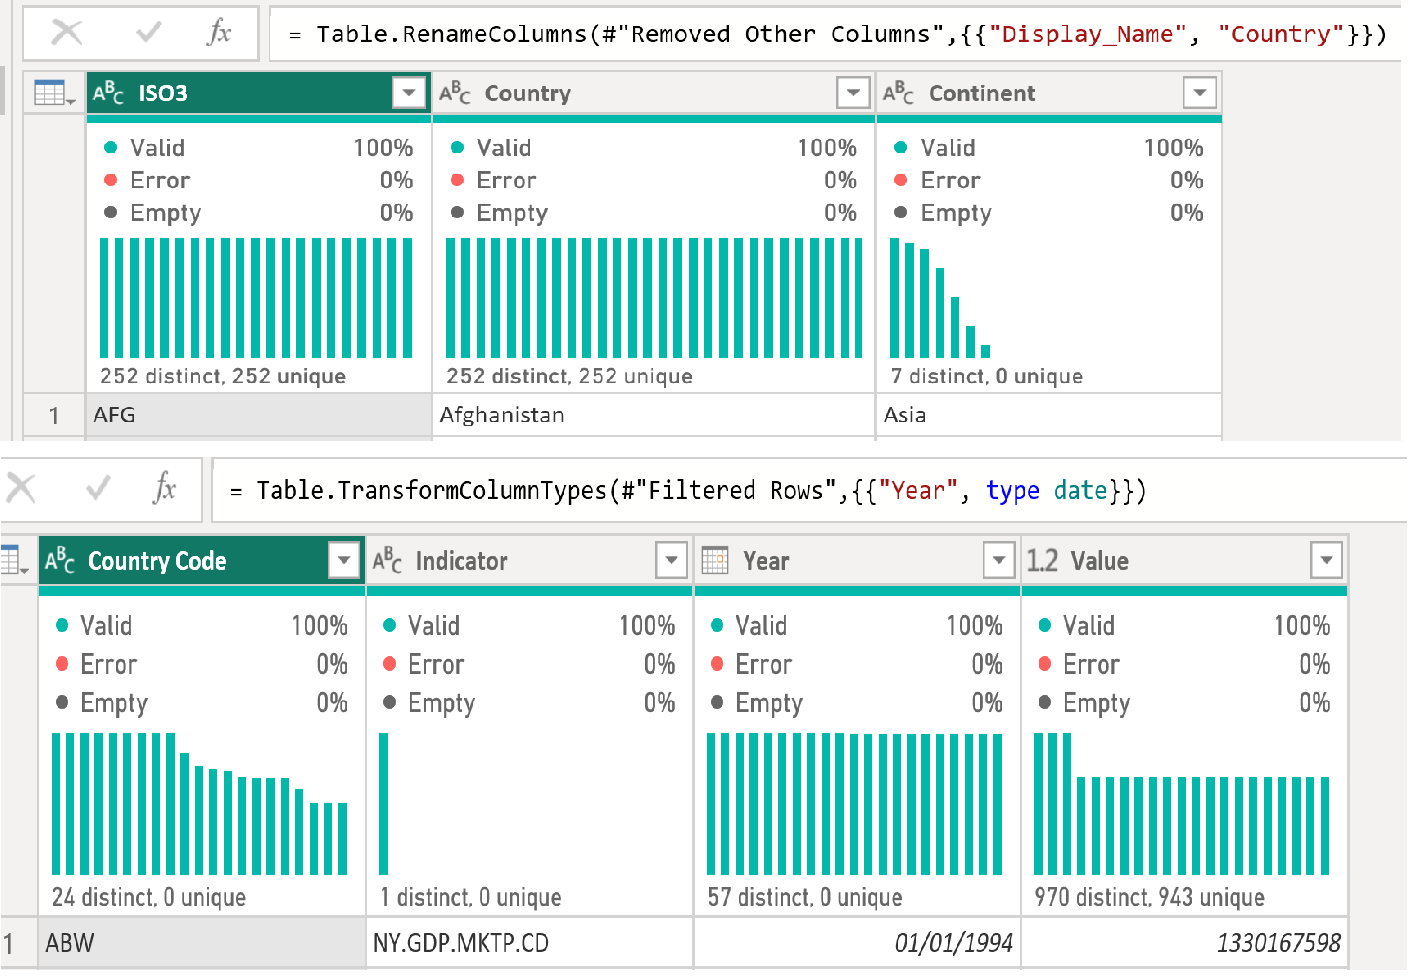Select the Value column header
The image size is (1414, 979).
pyautogui.click(x=1184, y=561)
